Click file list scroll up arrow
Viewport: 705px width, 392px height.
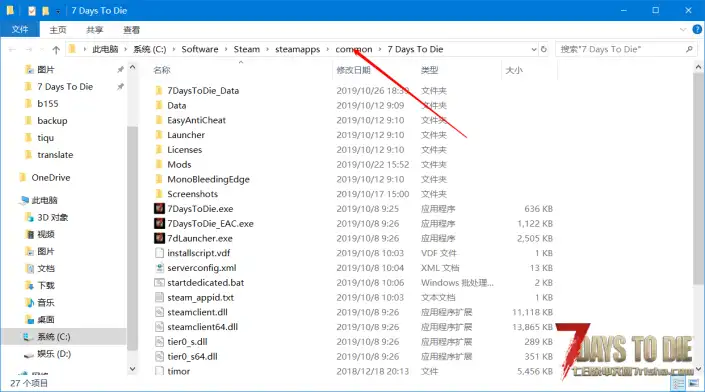[698, 67]
